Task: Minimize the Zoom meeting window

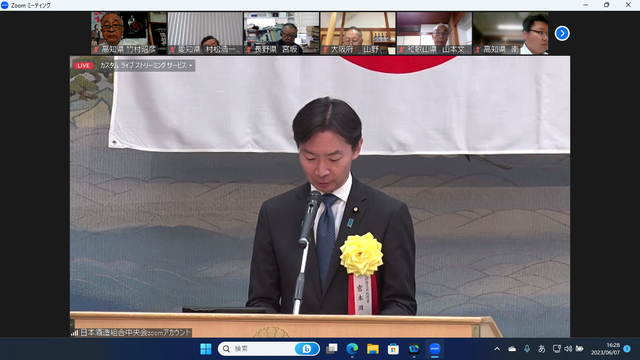Action: (586, 5)
